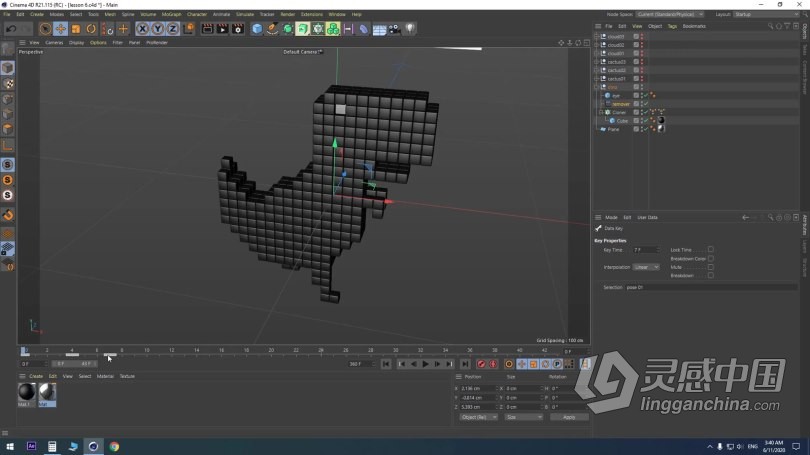
Task: Open the Size mode dropdown
Action: tap(524, 417)
